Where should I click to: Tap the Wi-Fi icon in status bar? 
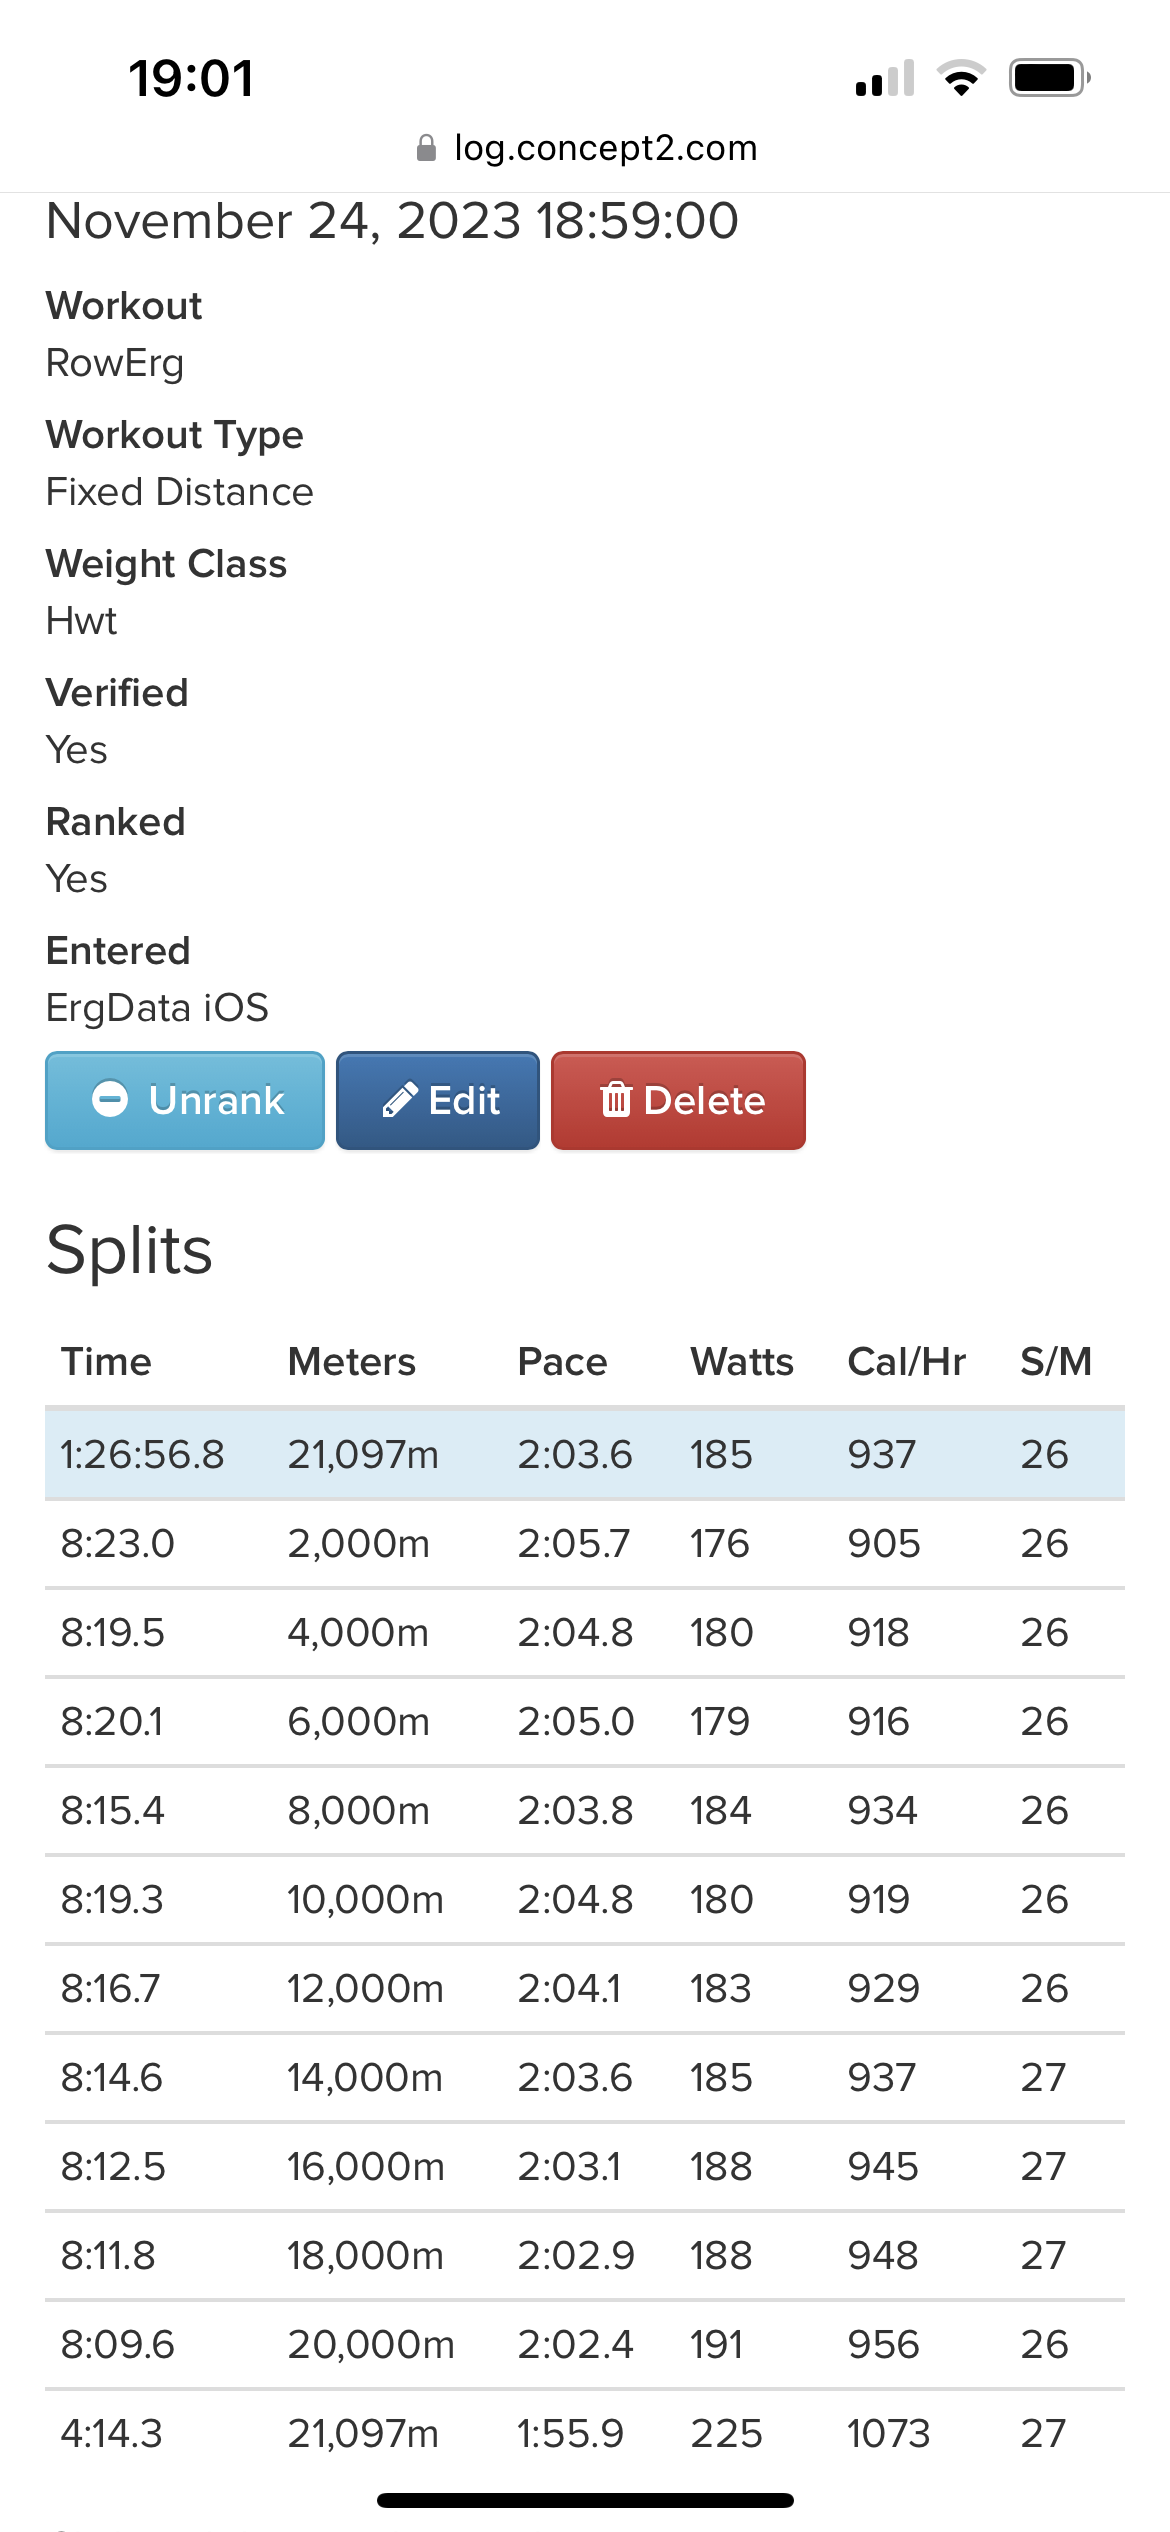[961, 77]
